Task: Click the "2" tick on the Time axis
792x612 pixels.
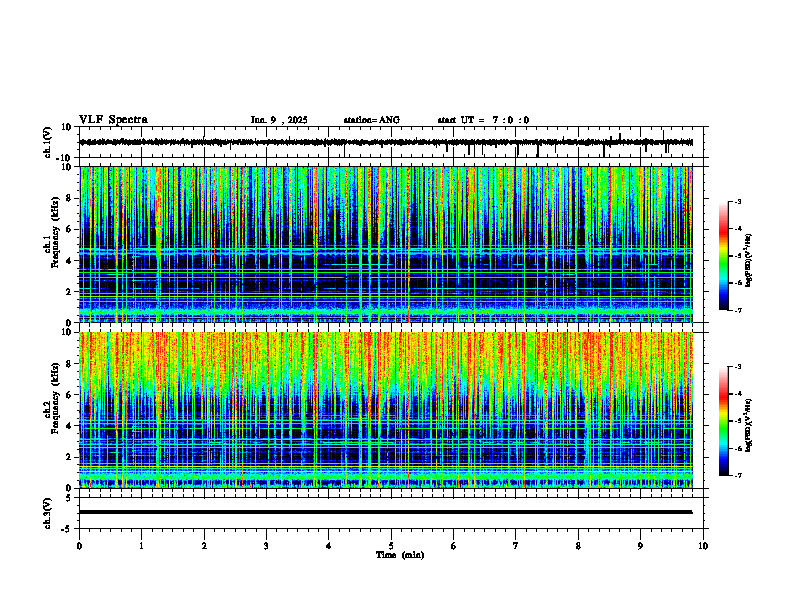Action: pyautogui.click(x=204, y=546)
